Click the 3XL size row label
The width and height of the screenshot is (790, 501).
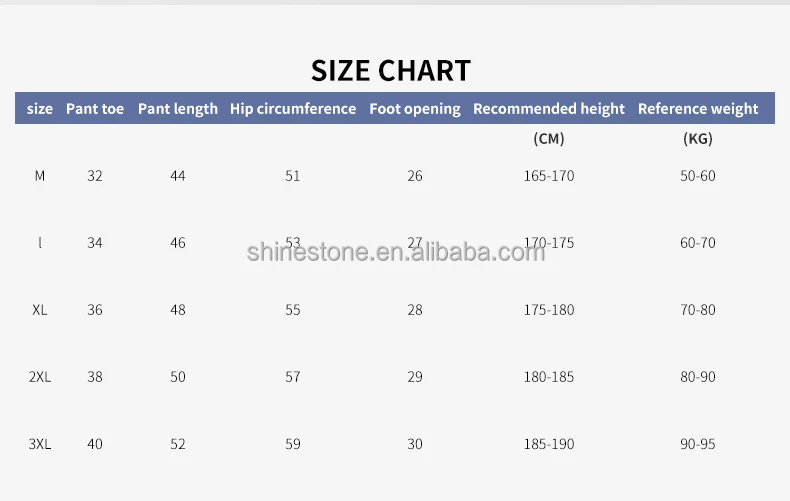pyautogui.click(x=40, y=444)
